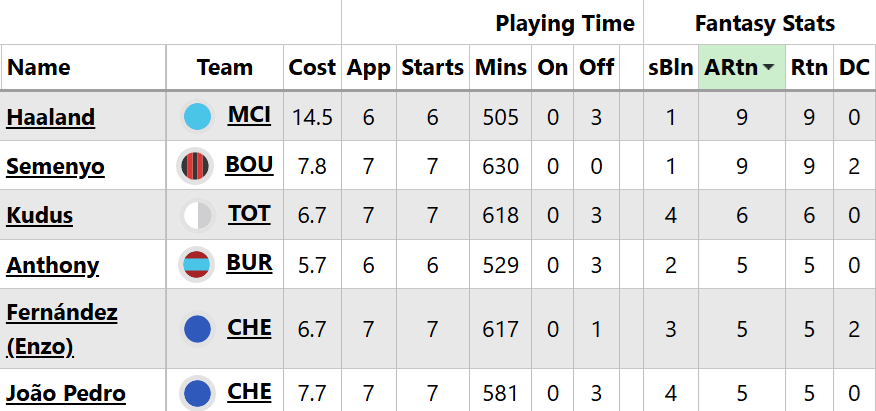Click Chelsea badge in Fernández row
This screenshot has width=876, height=411.
(x=198, y=328)
